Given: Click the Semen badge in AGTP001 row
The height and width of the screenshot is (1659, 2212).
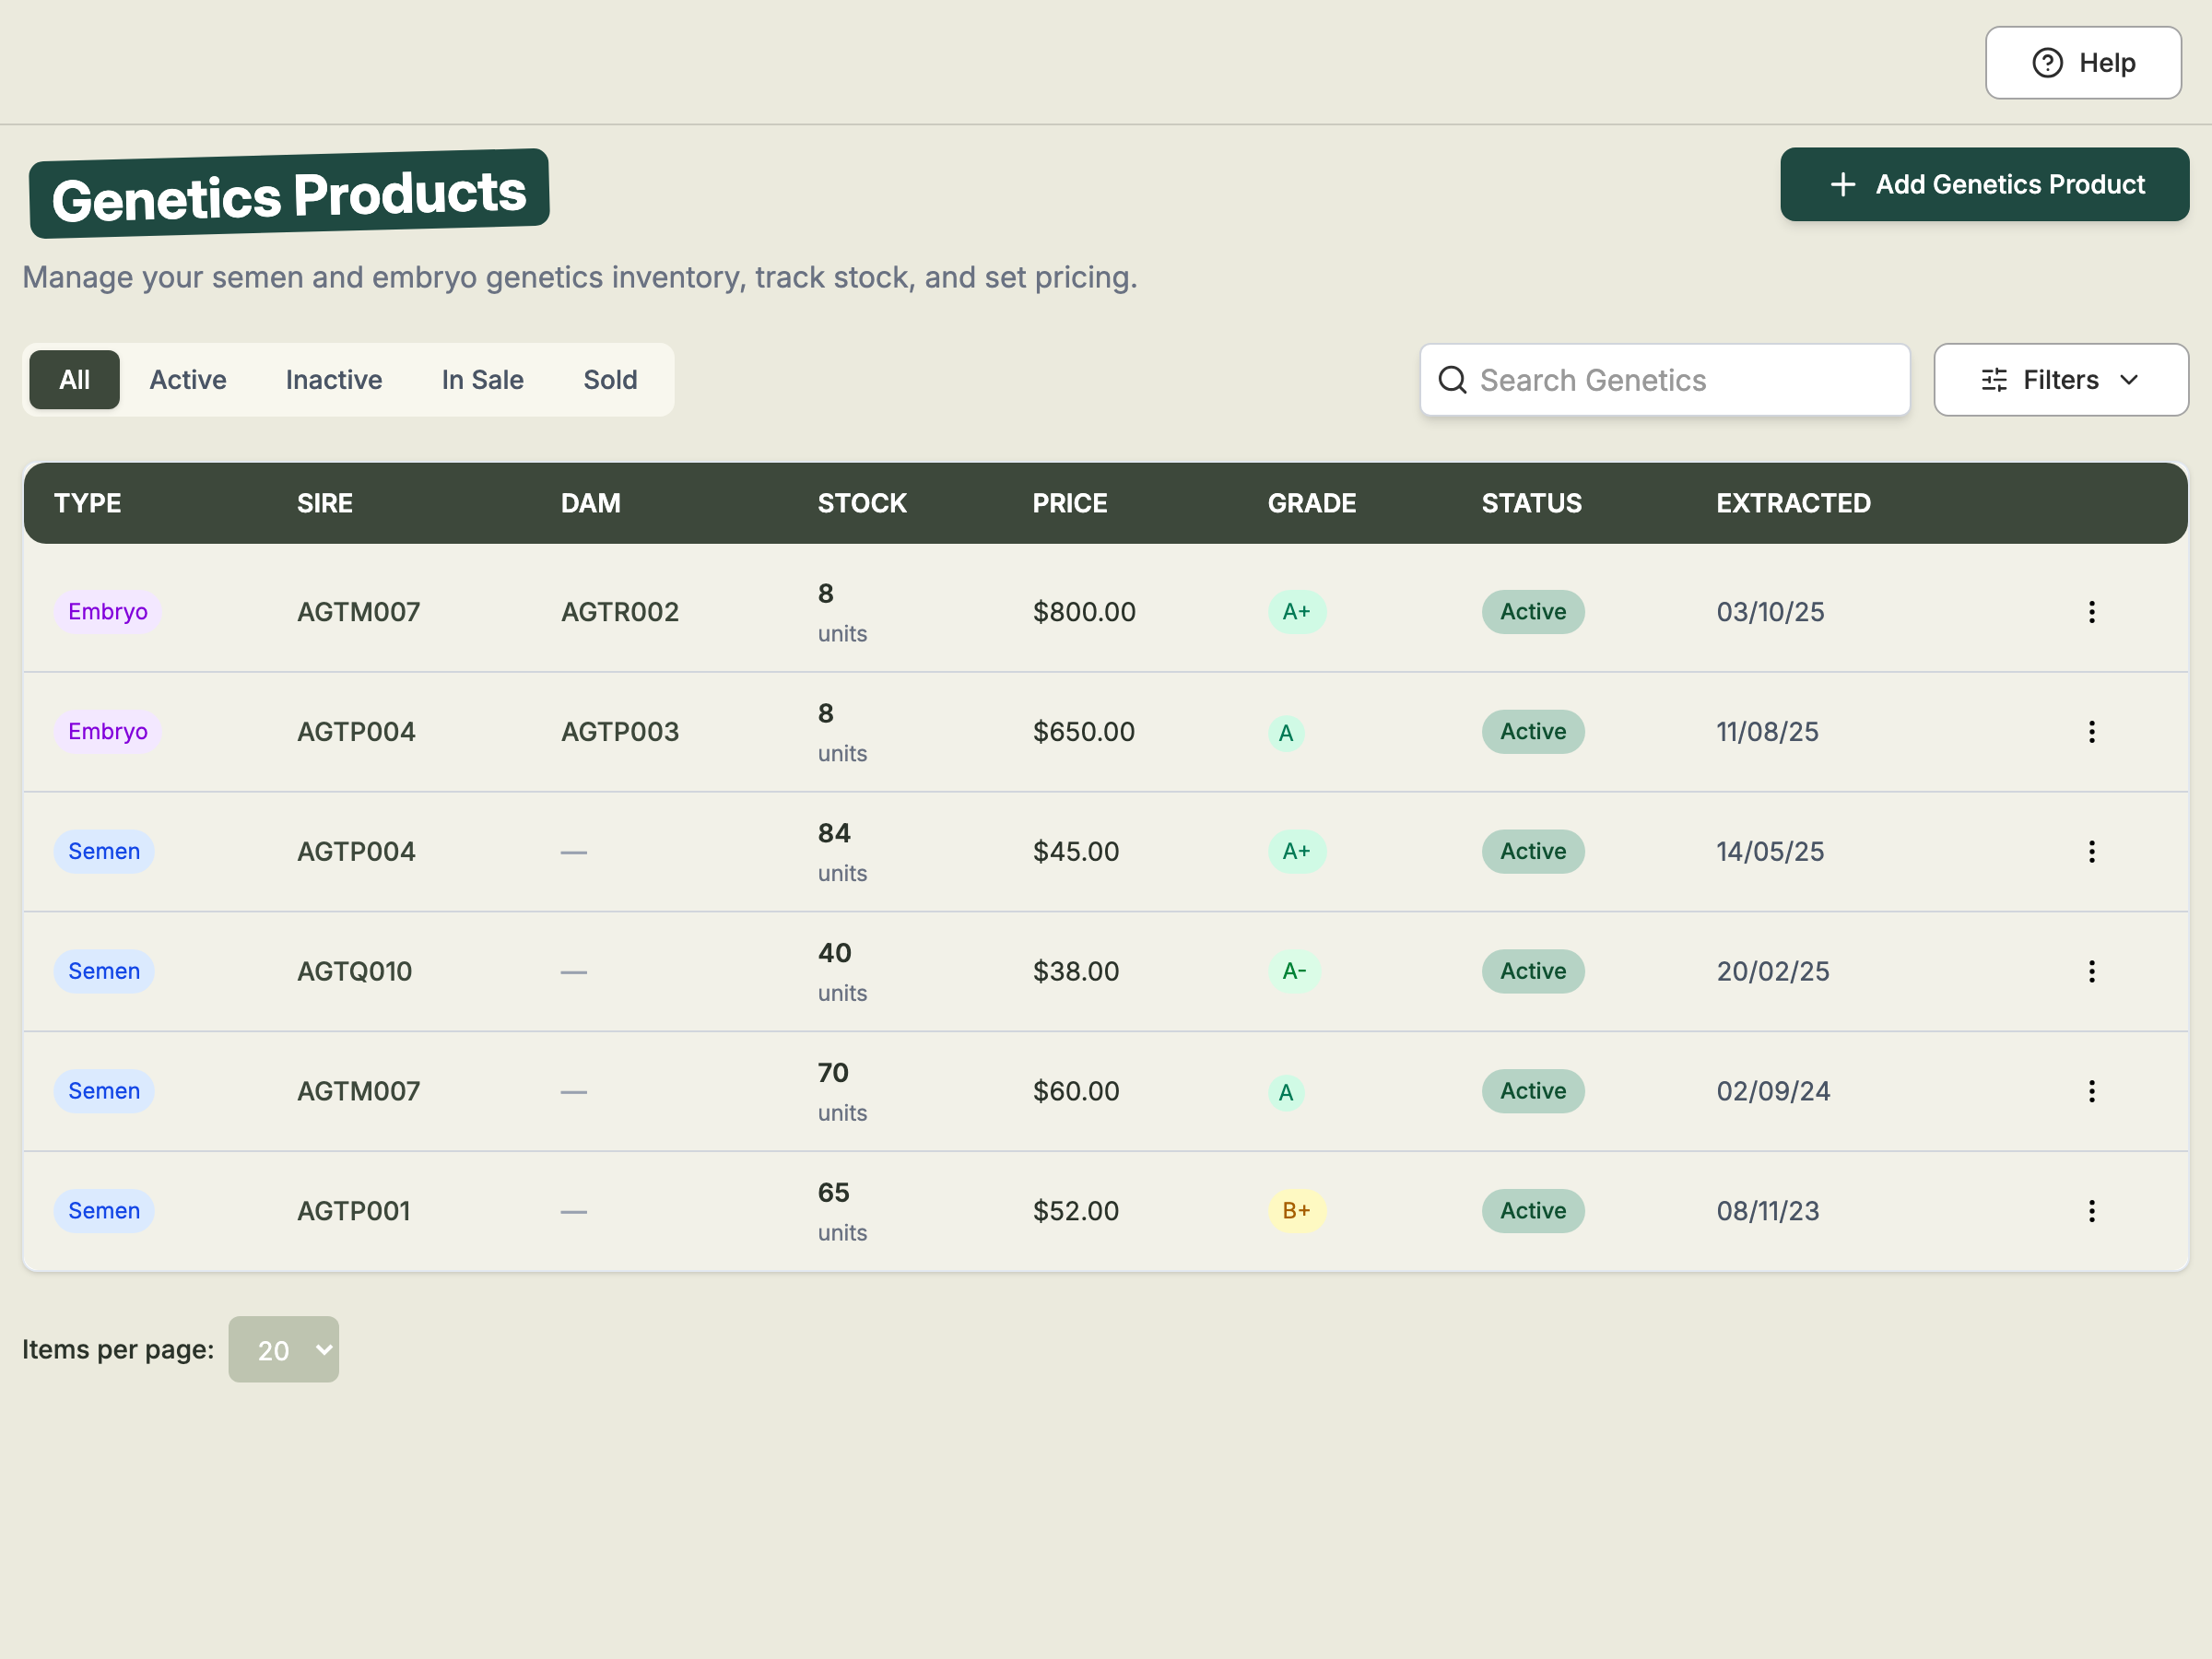Looking at the screenshot, I should pos(104,1211).
